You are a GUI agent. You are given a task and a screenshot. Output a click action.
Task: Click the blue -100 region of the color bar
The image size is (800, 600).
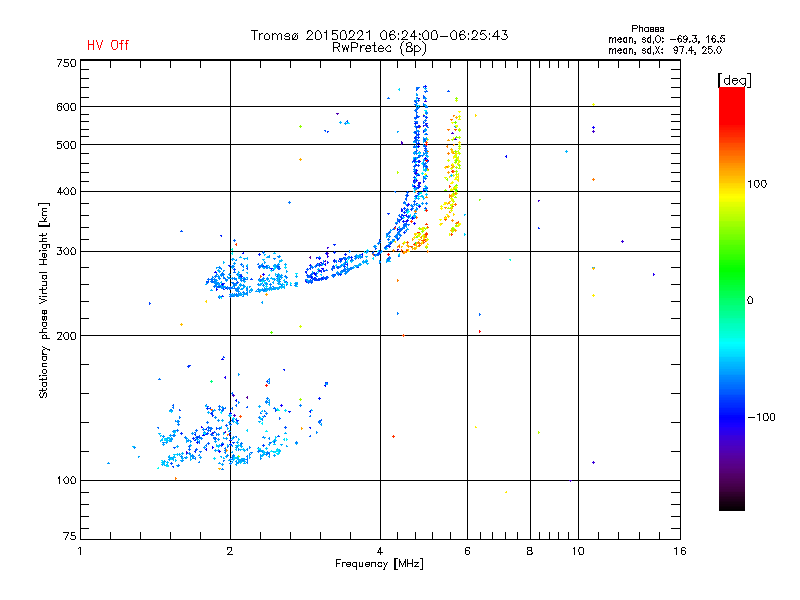pos(732,417)
